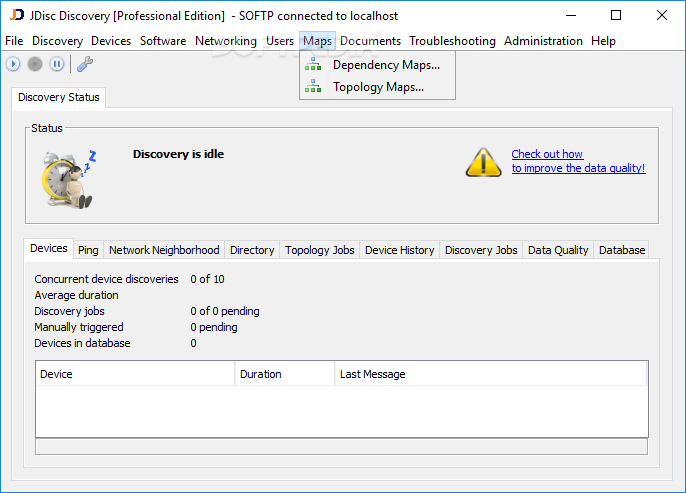
Task: Open the Troubleshooting menu
Action: tap(452, 41)
